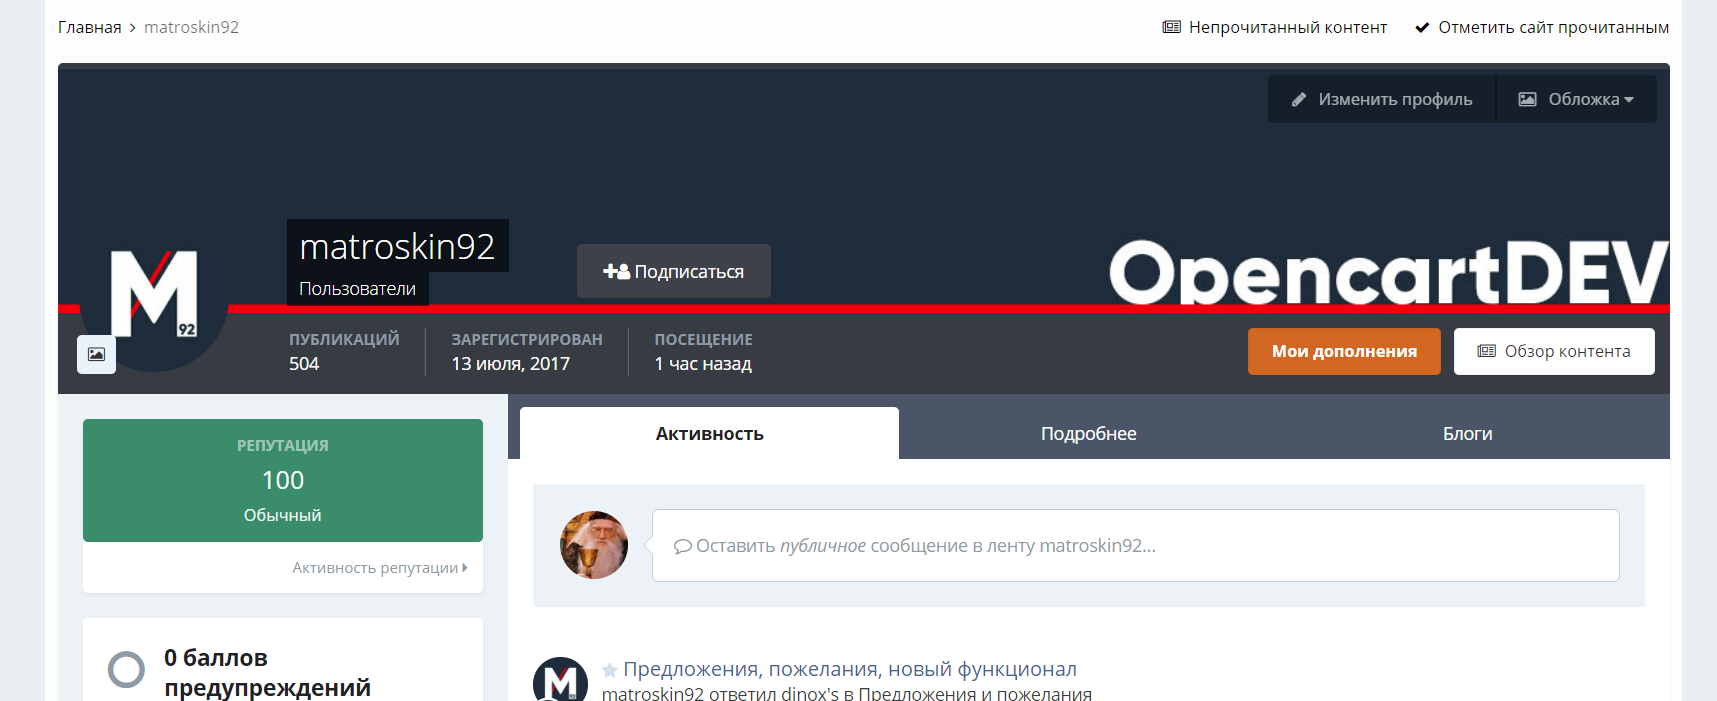Click the change profile photo icon

[x=96, y=354]
